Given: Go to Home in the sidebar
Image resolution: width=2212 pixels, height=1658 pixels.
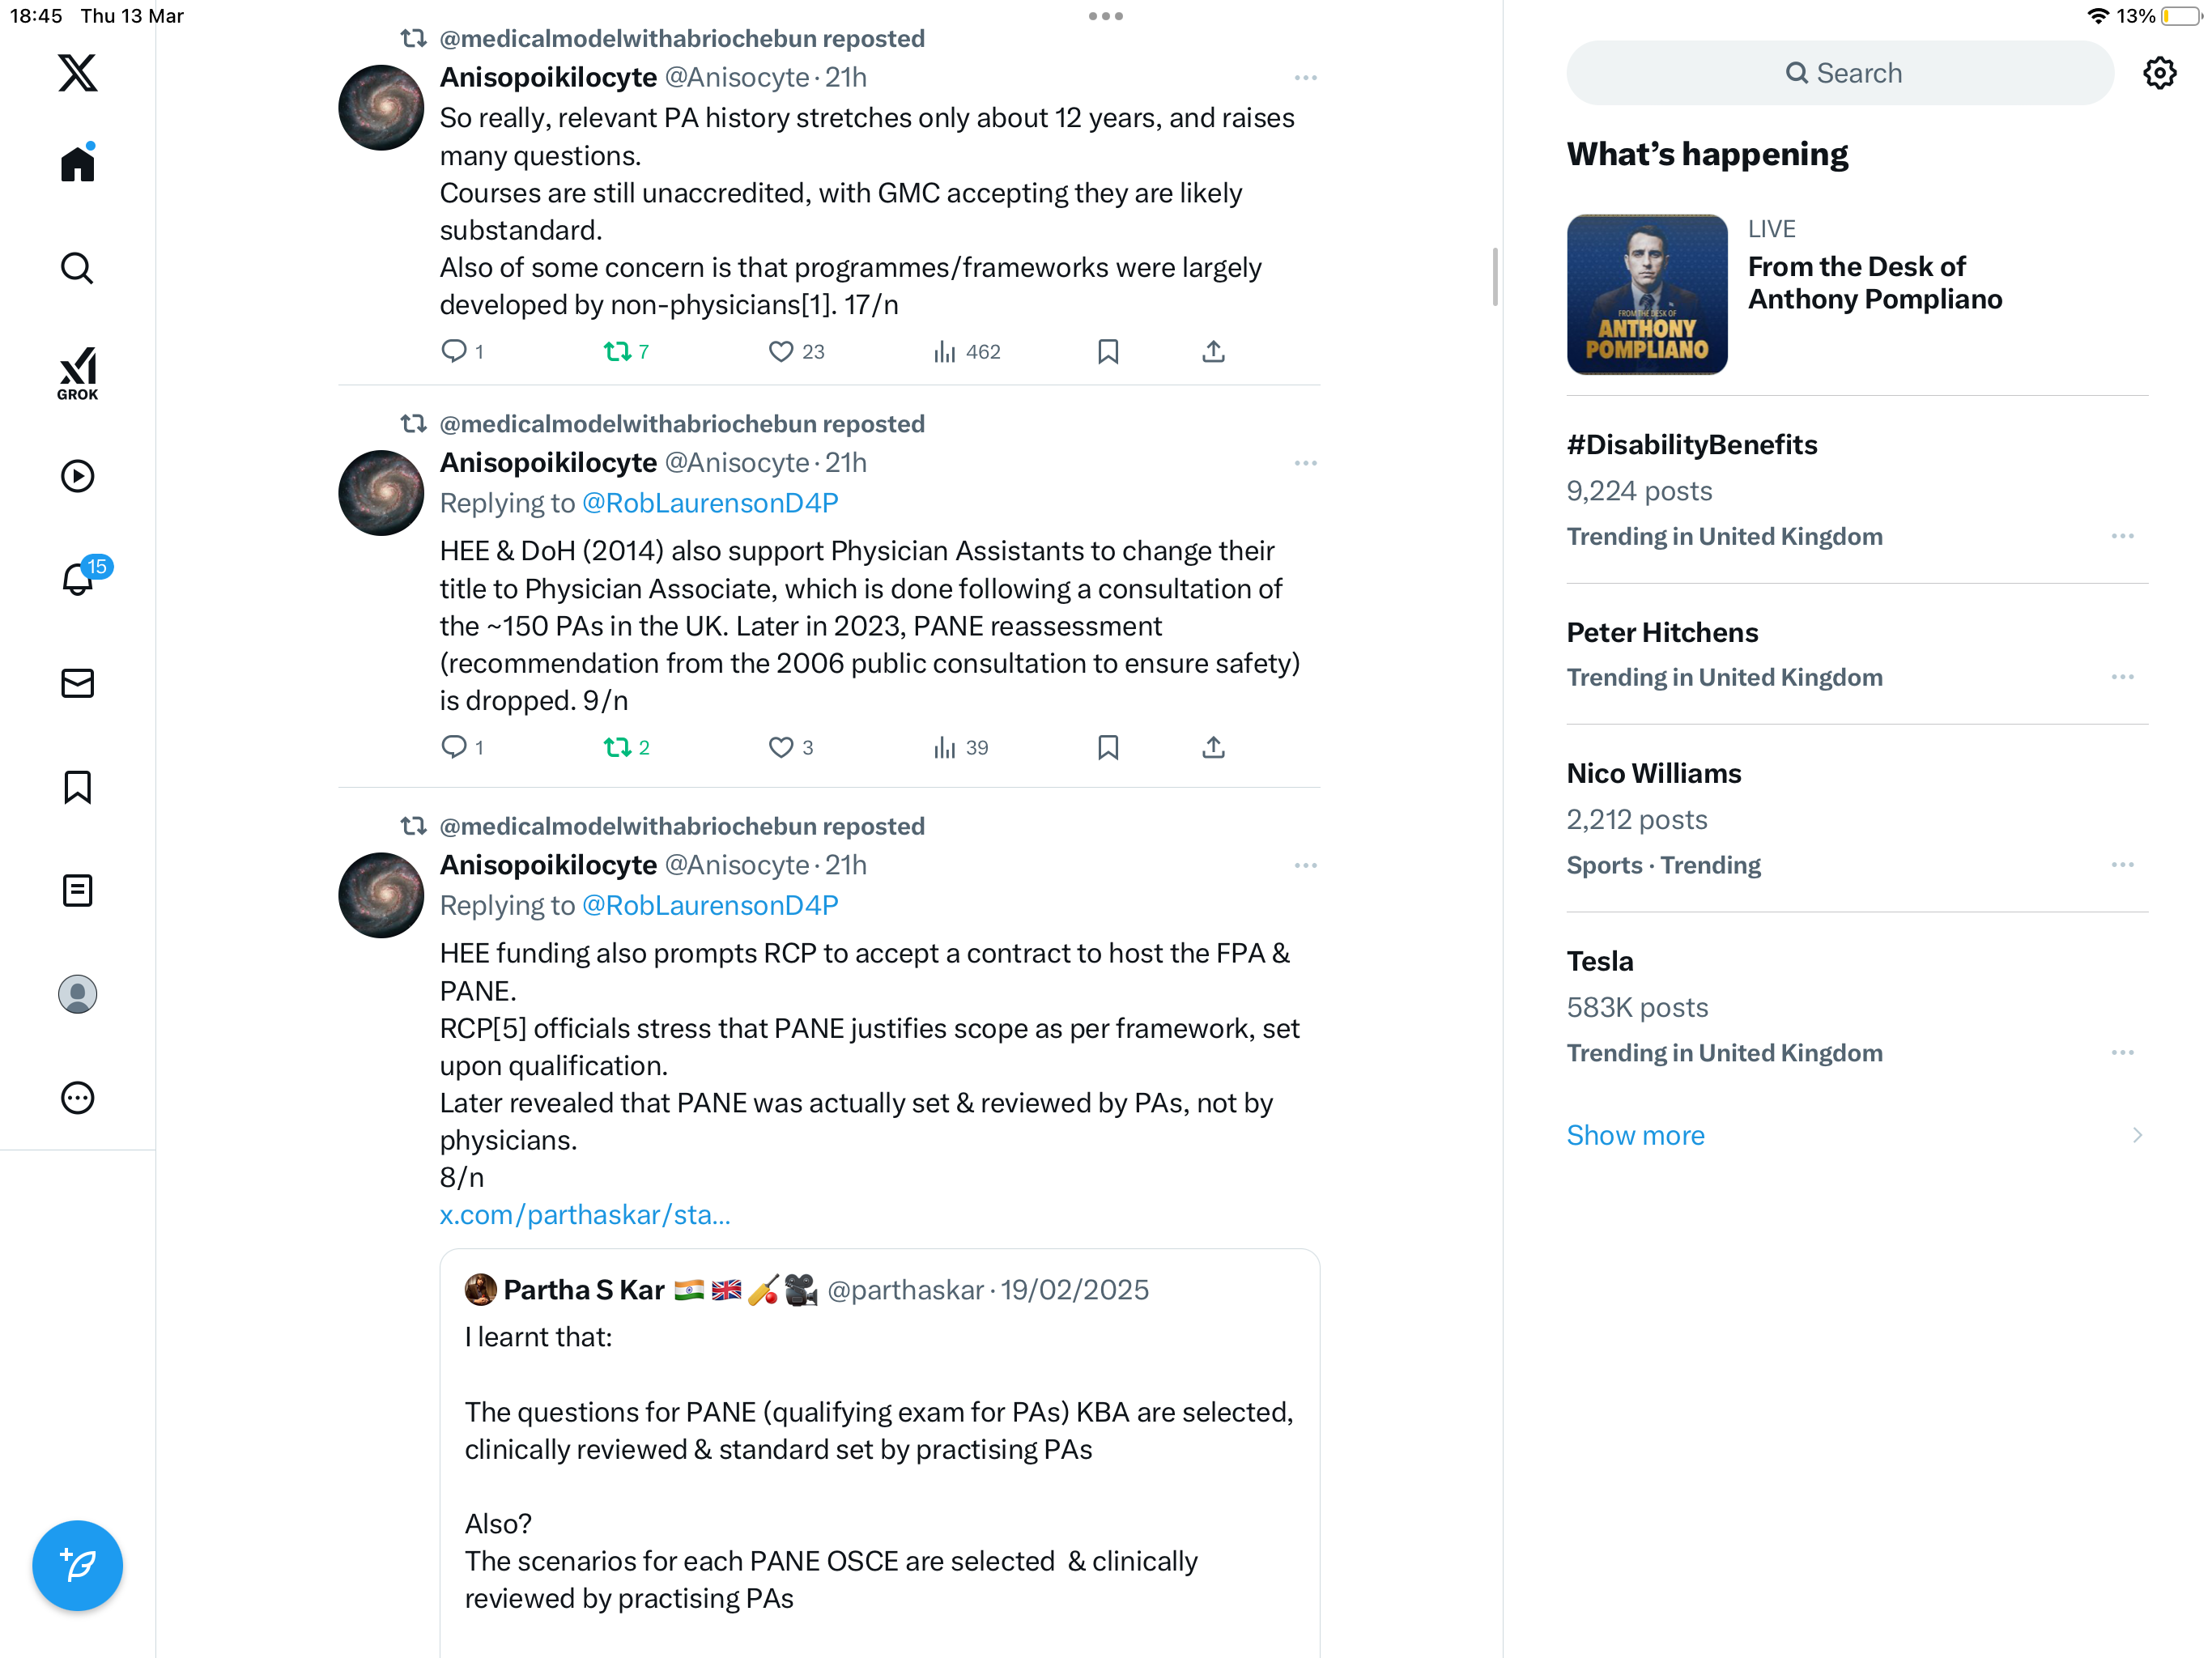Looking at the screenshot, I should [77, 162].
